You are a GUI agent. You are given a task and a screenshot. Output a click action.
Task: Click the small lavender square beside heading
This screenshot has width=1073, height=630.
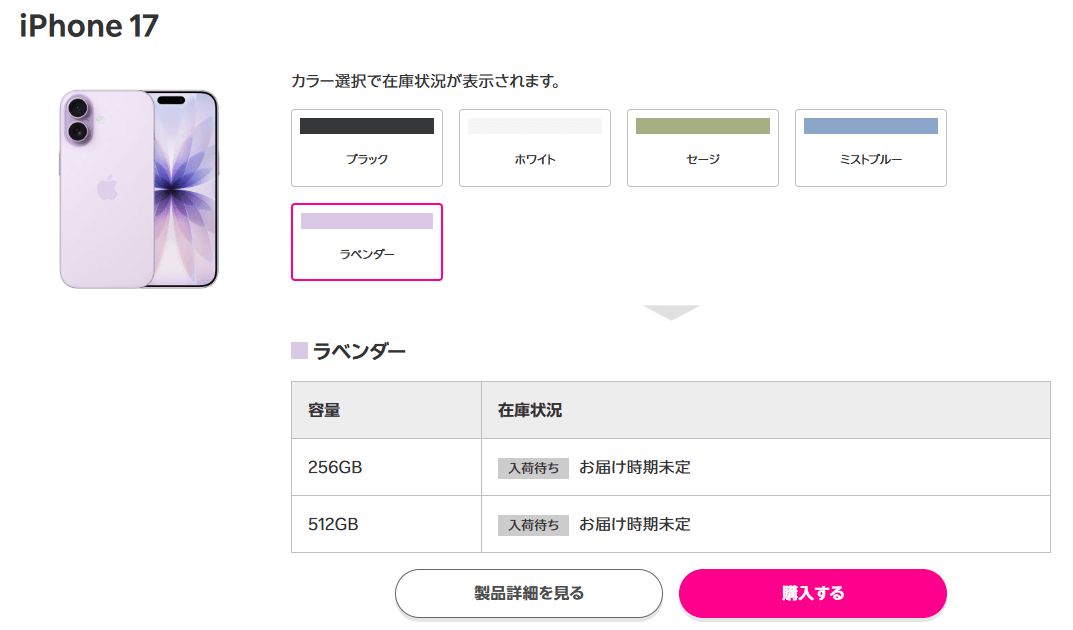coord(299,350)
